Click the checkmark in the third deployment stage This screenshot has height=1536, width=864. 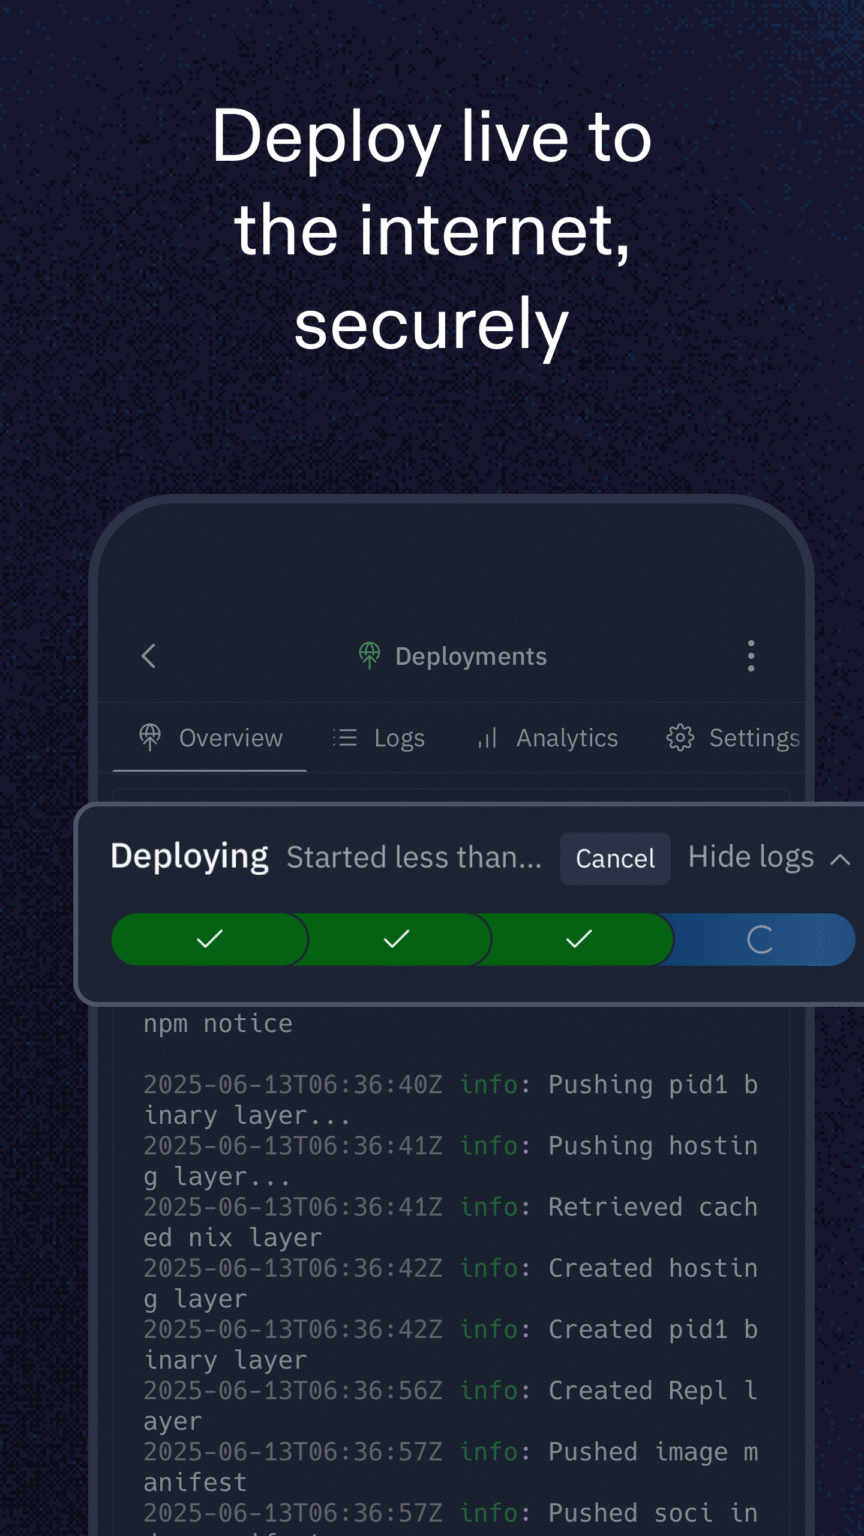click(578, 939)
